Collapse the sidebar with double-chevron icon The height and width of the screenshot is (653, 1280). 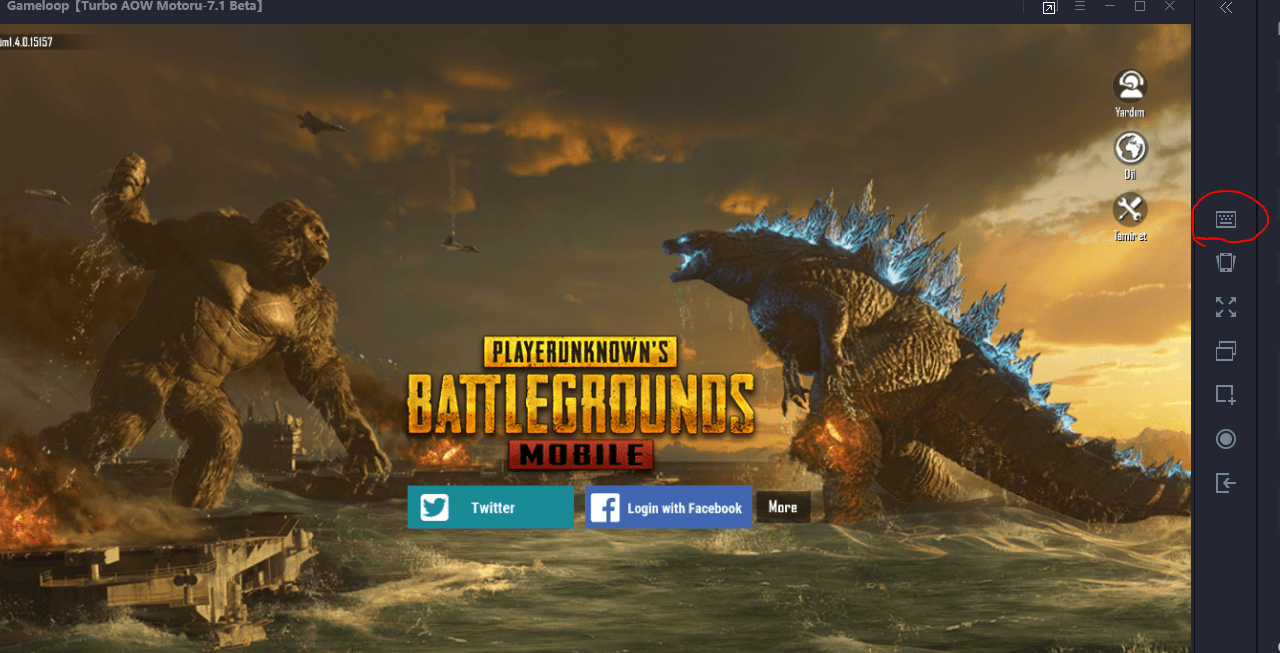click(1226, 7)
